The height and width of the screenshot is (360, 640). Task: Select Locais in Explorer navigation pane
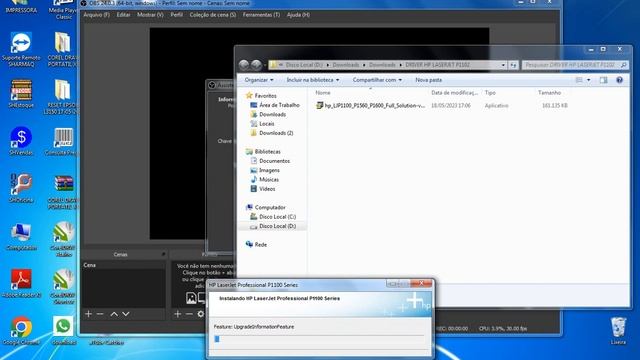[x=262, y=124]
